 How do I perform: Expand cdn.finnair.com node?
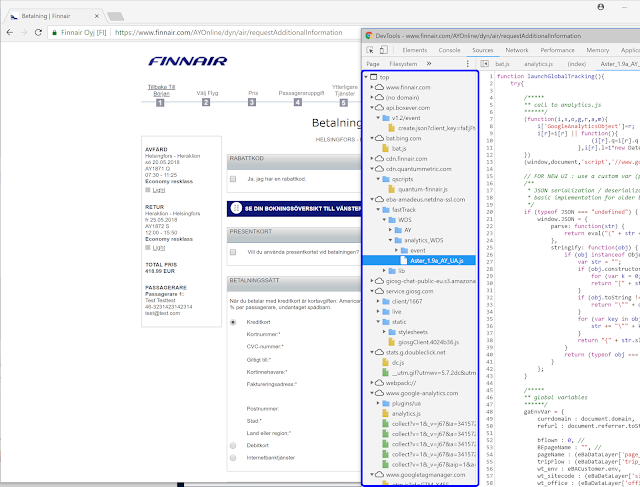click(x=372, y=158)
